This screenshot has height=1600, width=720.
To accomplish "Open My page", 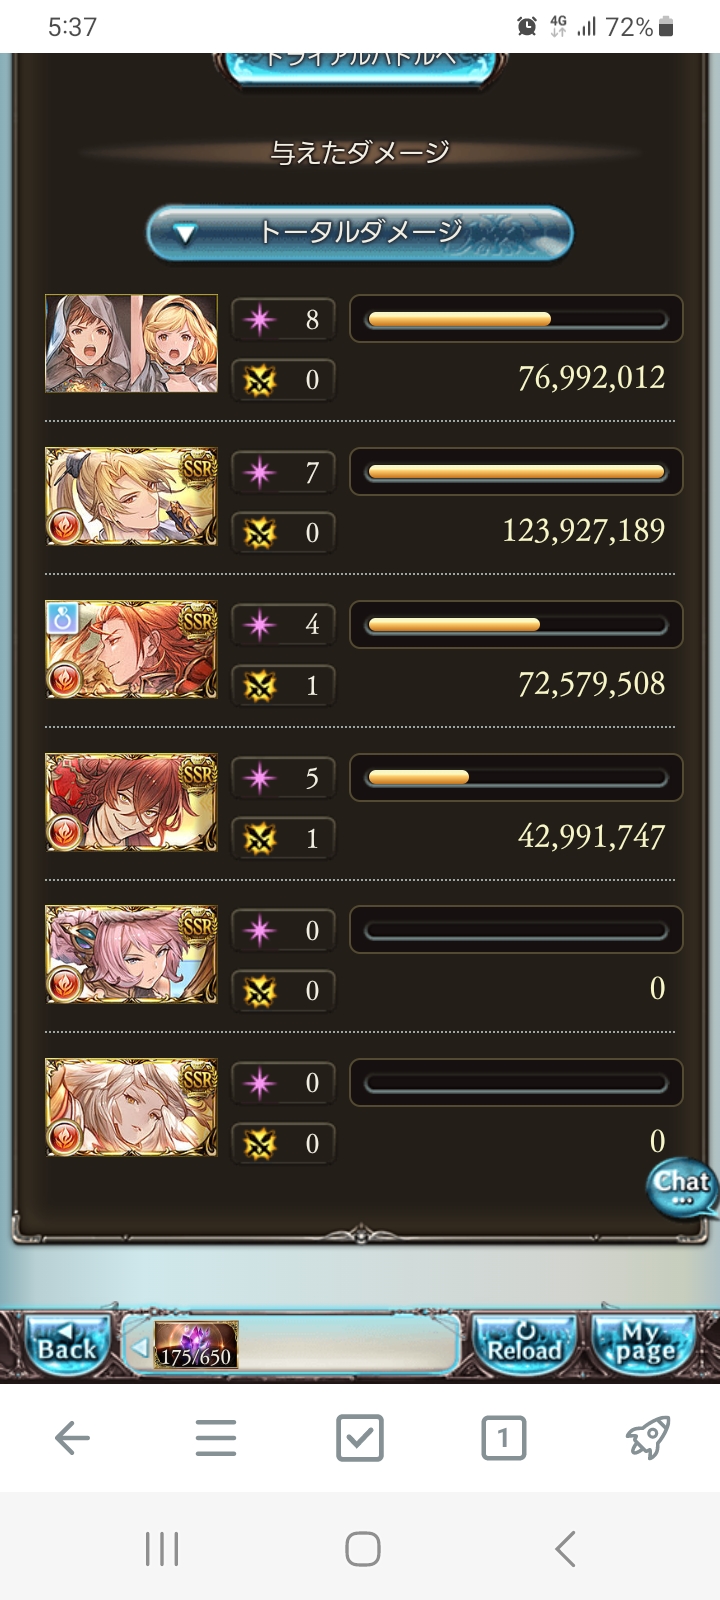I will click(643, 1345).
